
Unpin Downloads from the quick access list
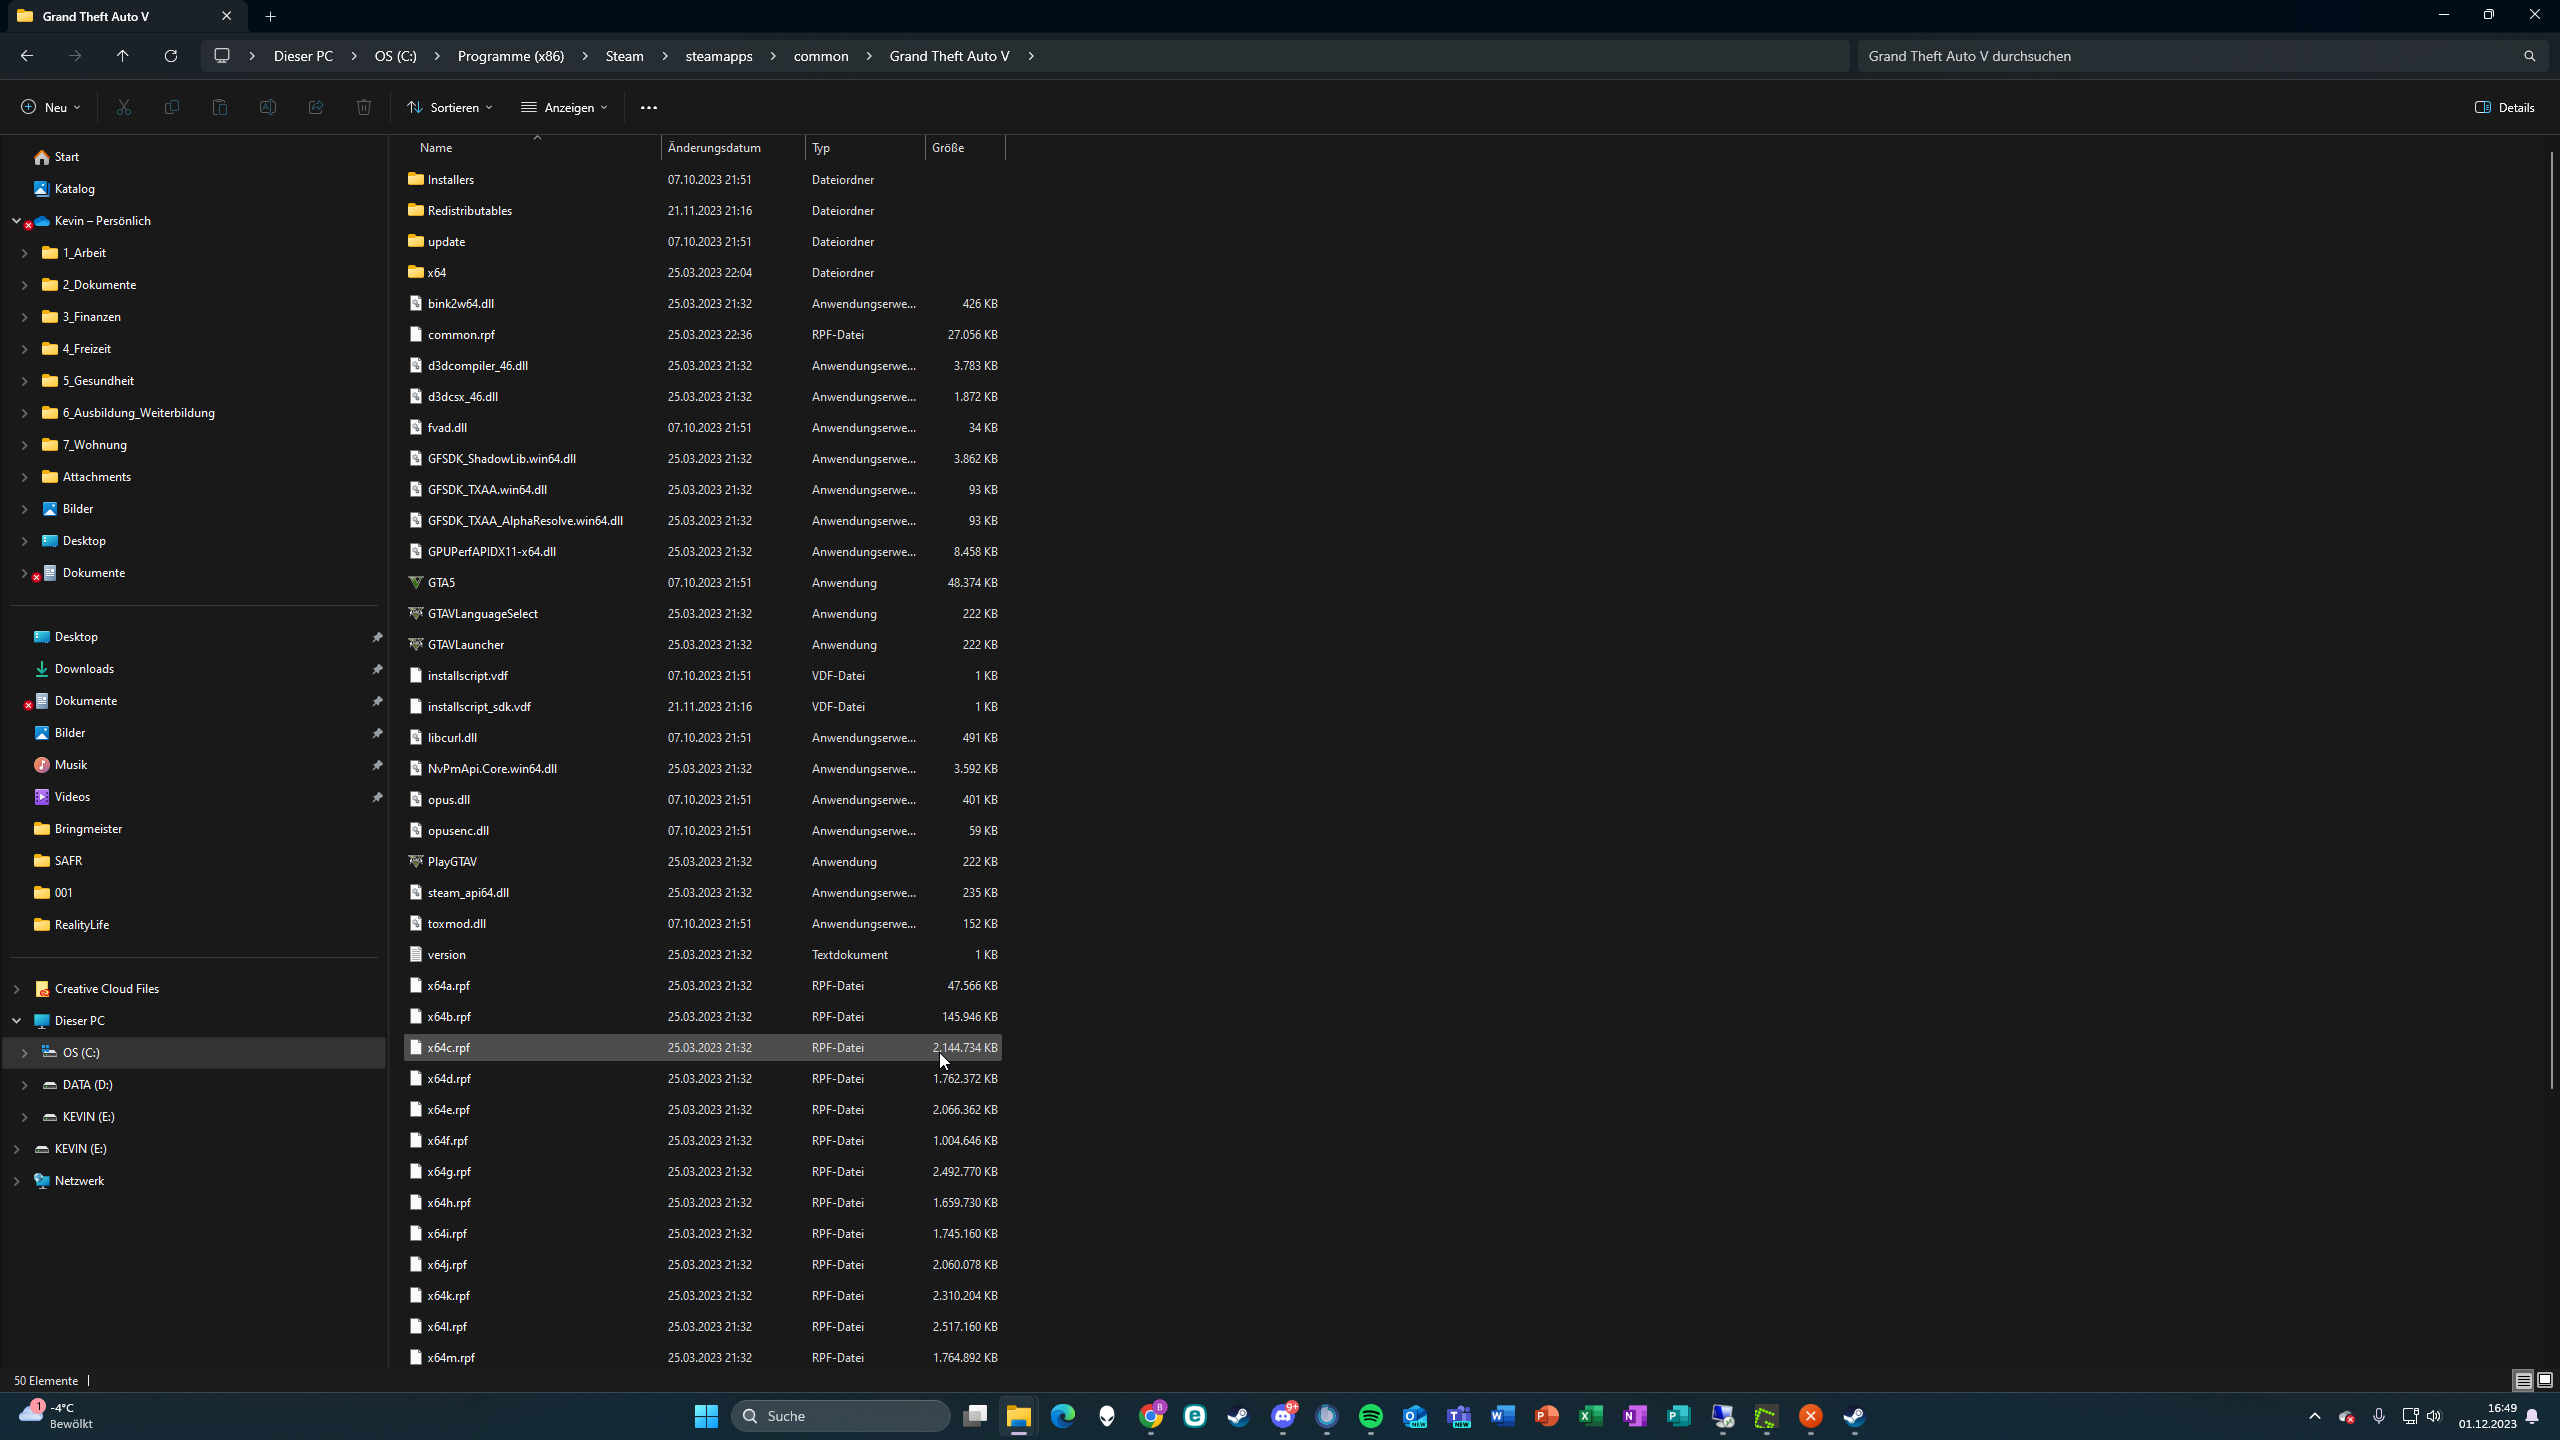tap(377, 668)
